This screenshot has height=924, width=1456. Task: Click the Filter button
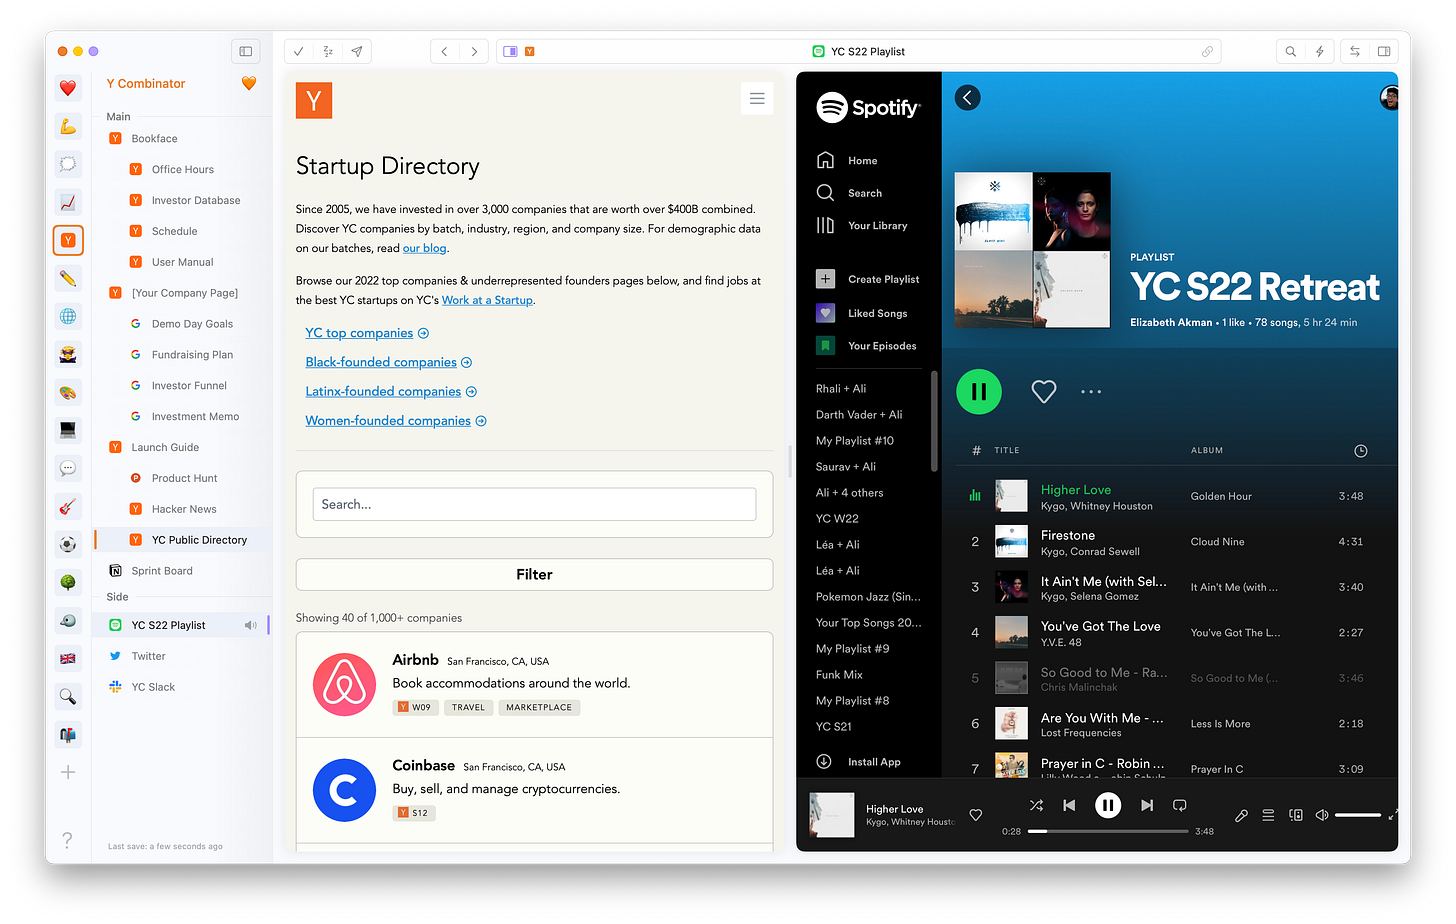pyautogui.click(x=534, y=574)
